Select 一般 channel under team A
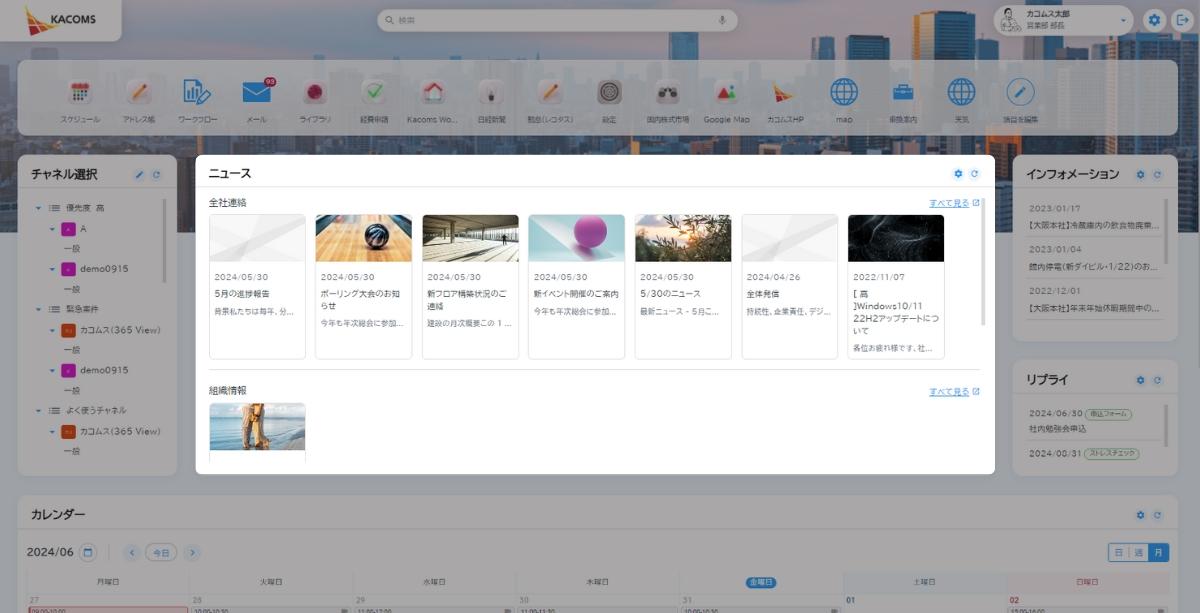 click(72, 248)
